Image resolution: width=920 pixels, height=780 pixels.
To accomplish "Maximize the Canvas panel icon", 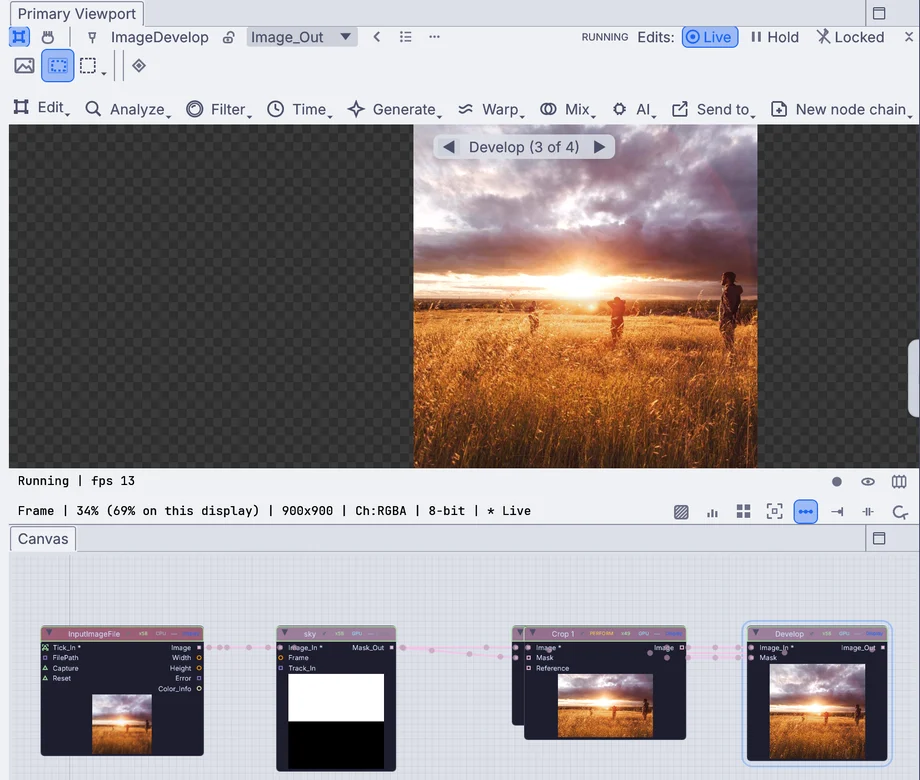I will (x=879, y=538).
